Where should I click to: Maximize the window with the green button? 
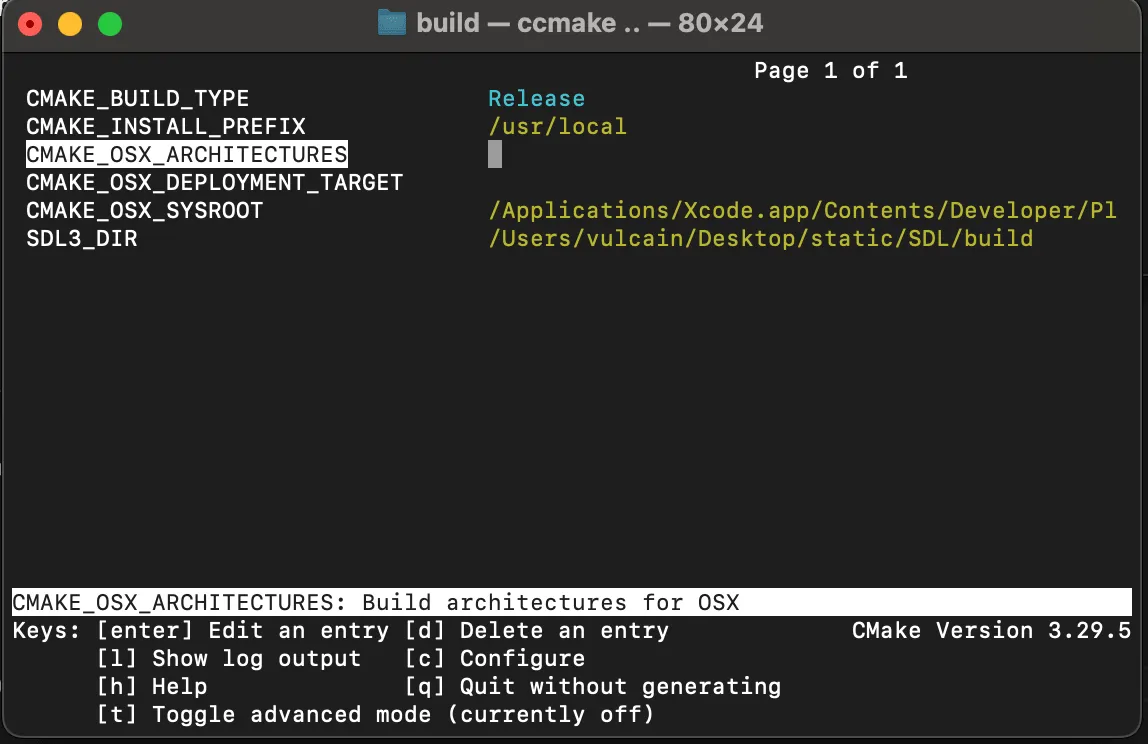pos(111,23)
